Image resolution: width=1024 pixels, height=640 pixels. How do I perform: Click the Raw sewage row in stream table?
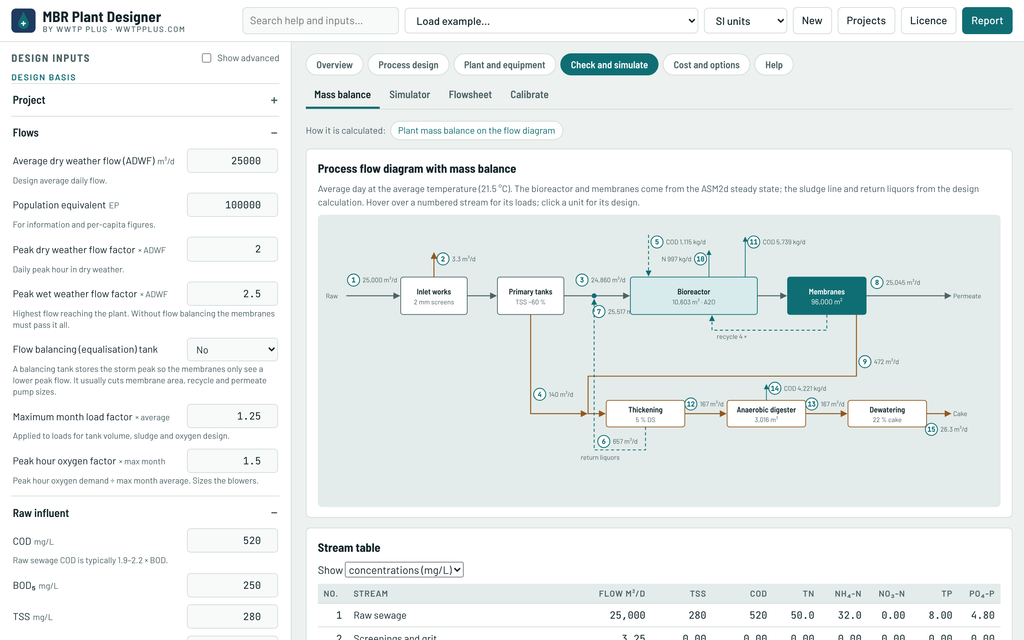point(659,615)
